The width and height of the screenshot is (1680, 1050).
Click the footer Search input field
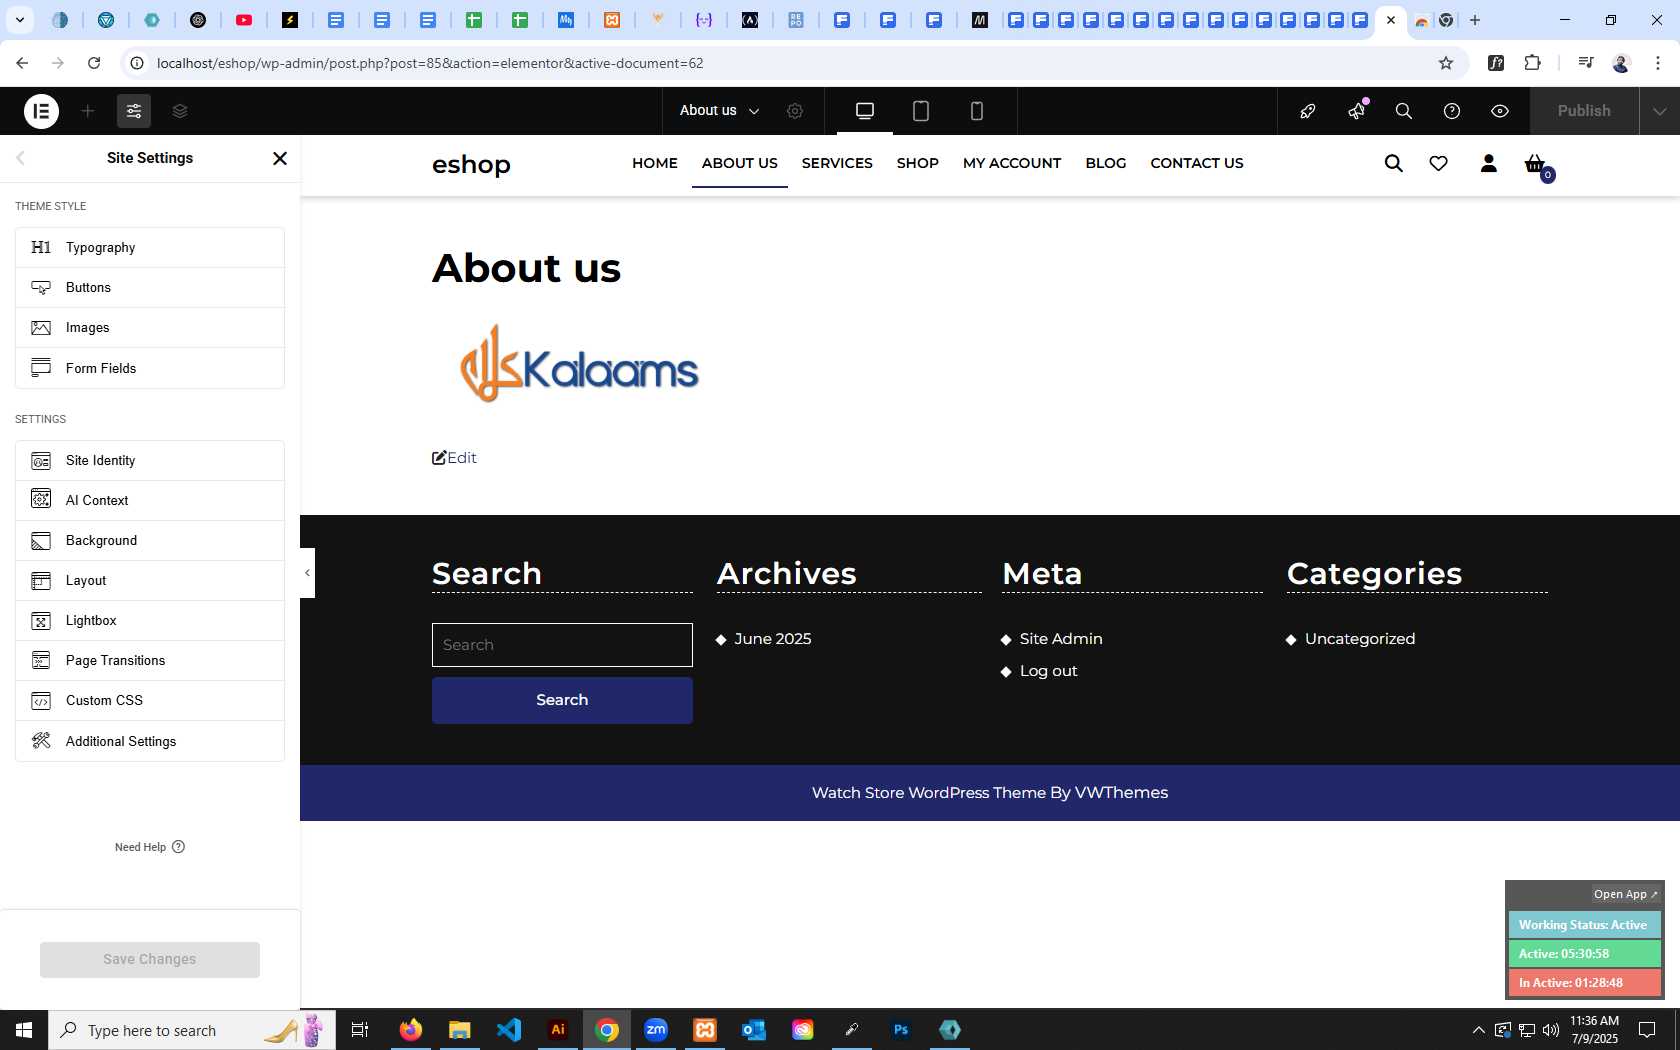[x=562, y=645]
